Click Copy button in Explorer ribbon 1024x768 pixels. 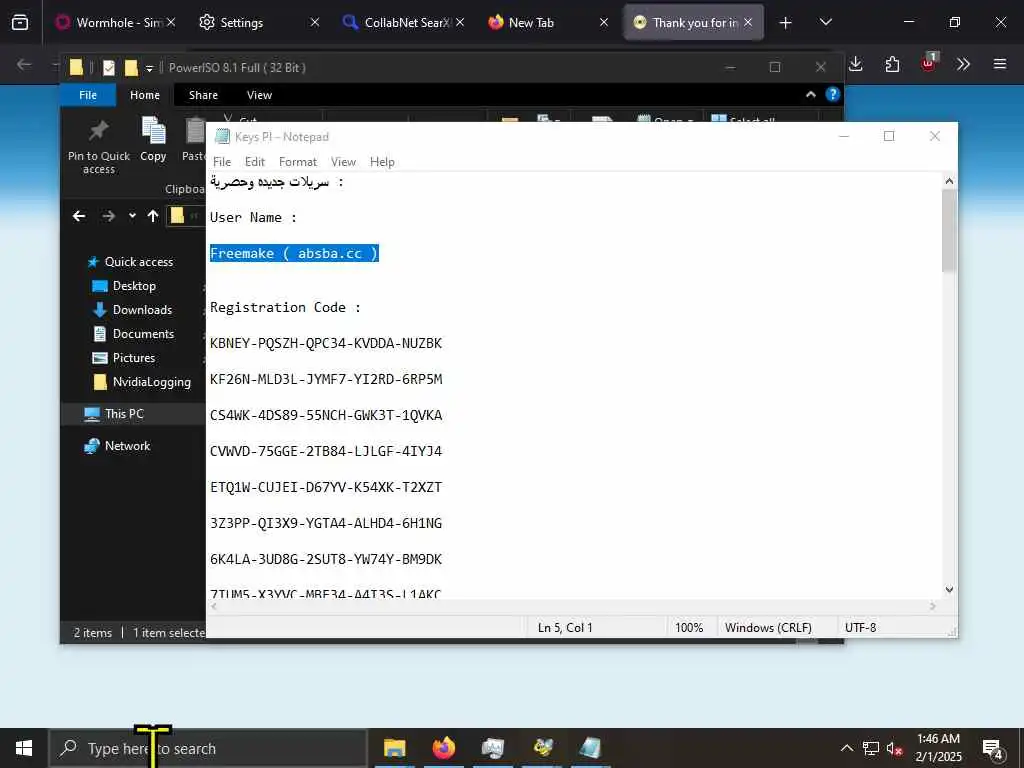point(153,139)
